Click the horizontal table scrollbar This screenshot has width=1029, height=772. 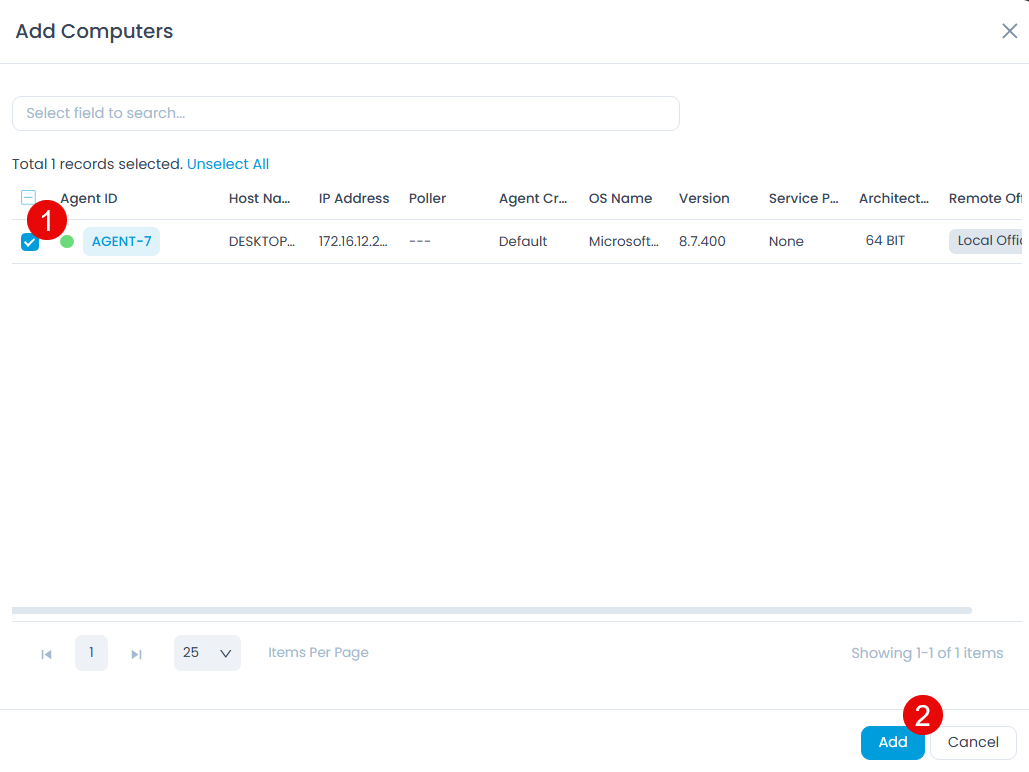[491, 610]
